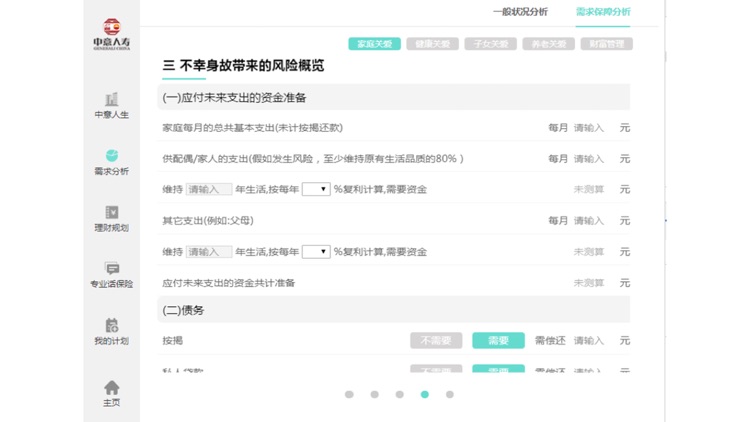Click input for 家庭每月的总共基本支出

click(x=589, y=128)
